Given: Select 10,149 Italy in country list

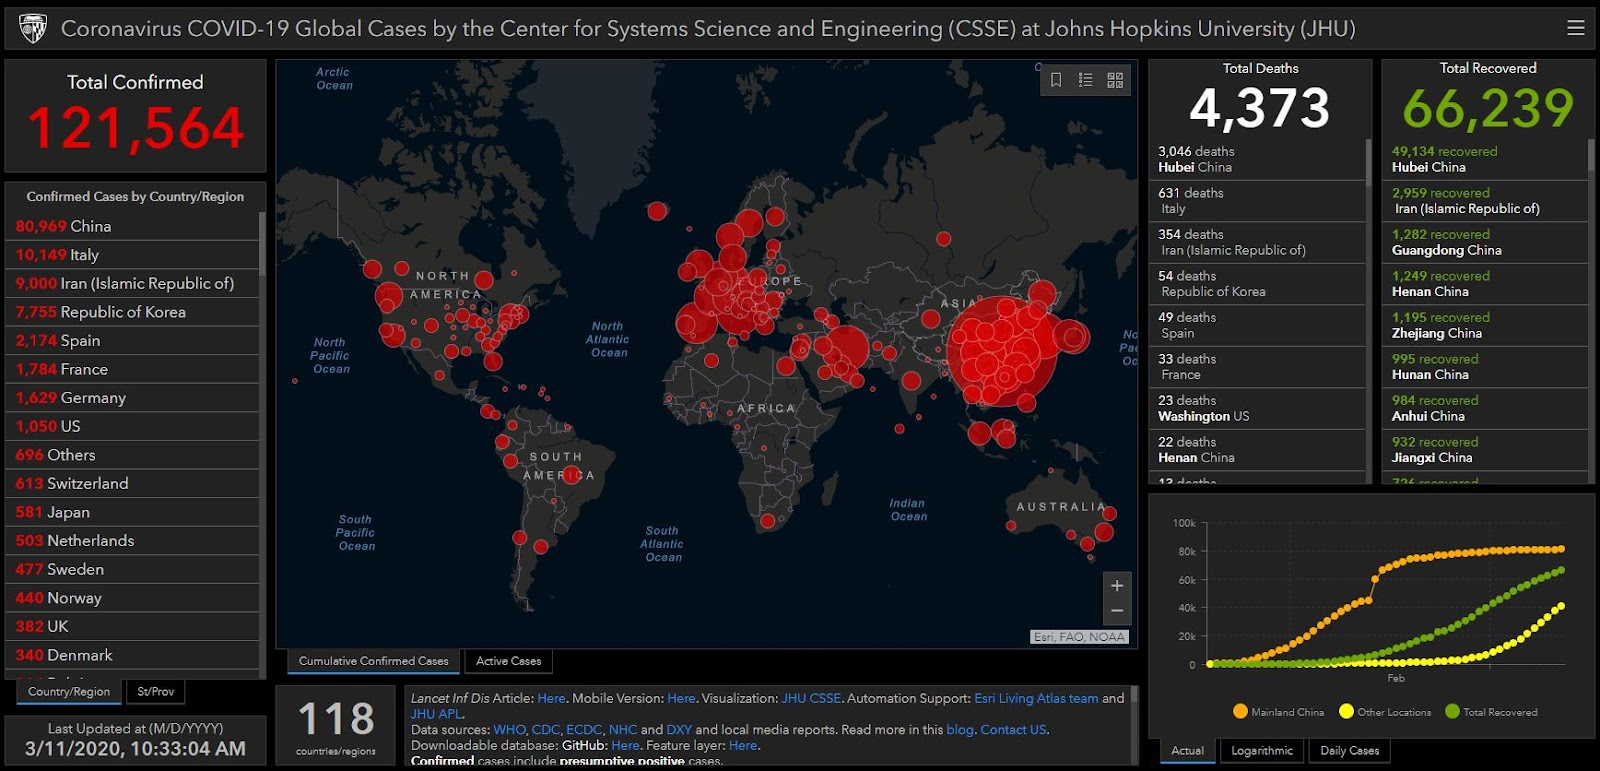Looking at the screenshot, I should click(132, 255).
